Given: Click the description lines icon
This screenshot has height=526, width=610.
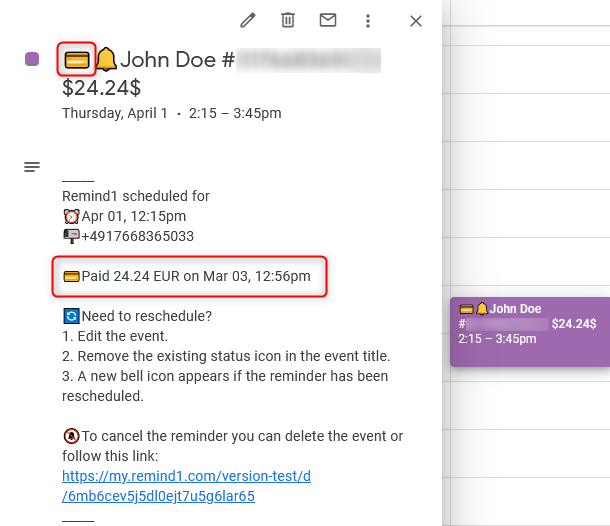Looking at the screenshot, I should (x=32, y=167).
